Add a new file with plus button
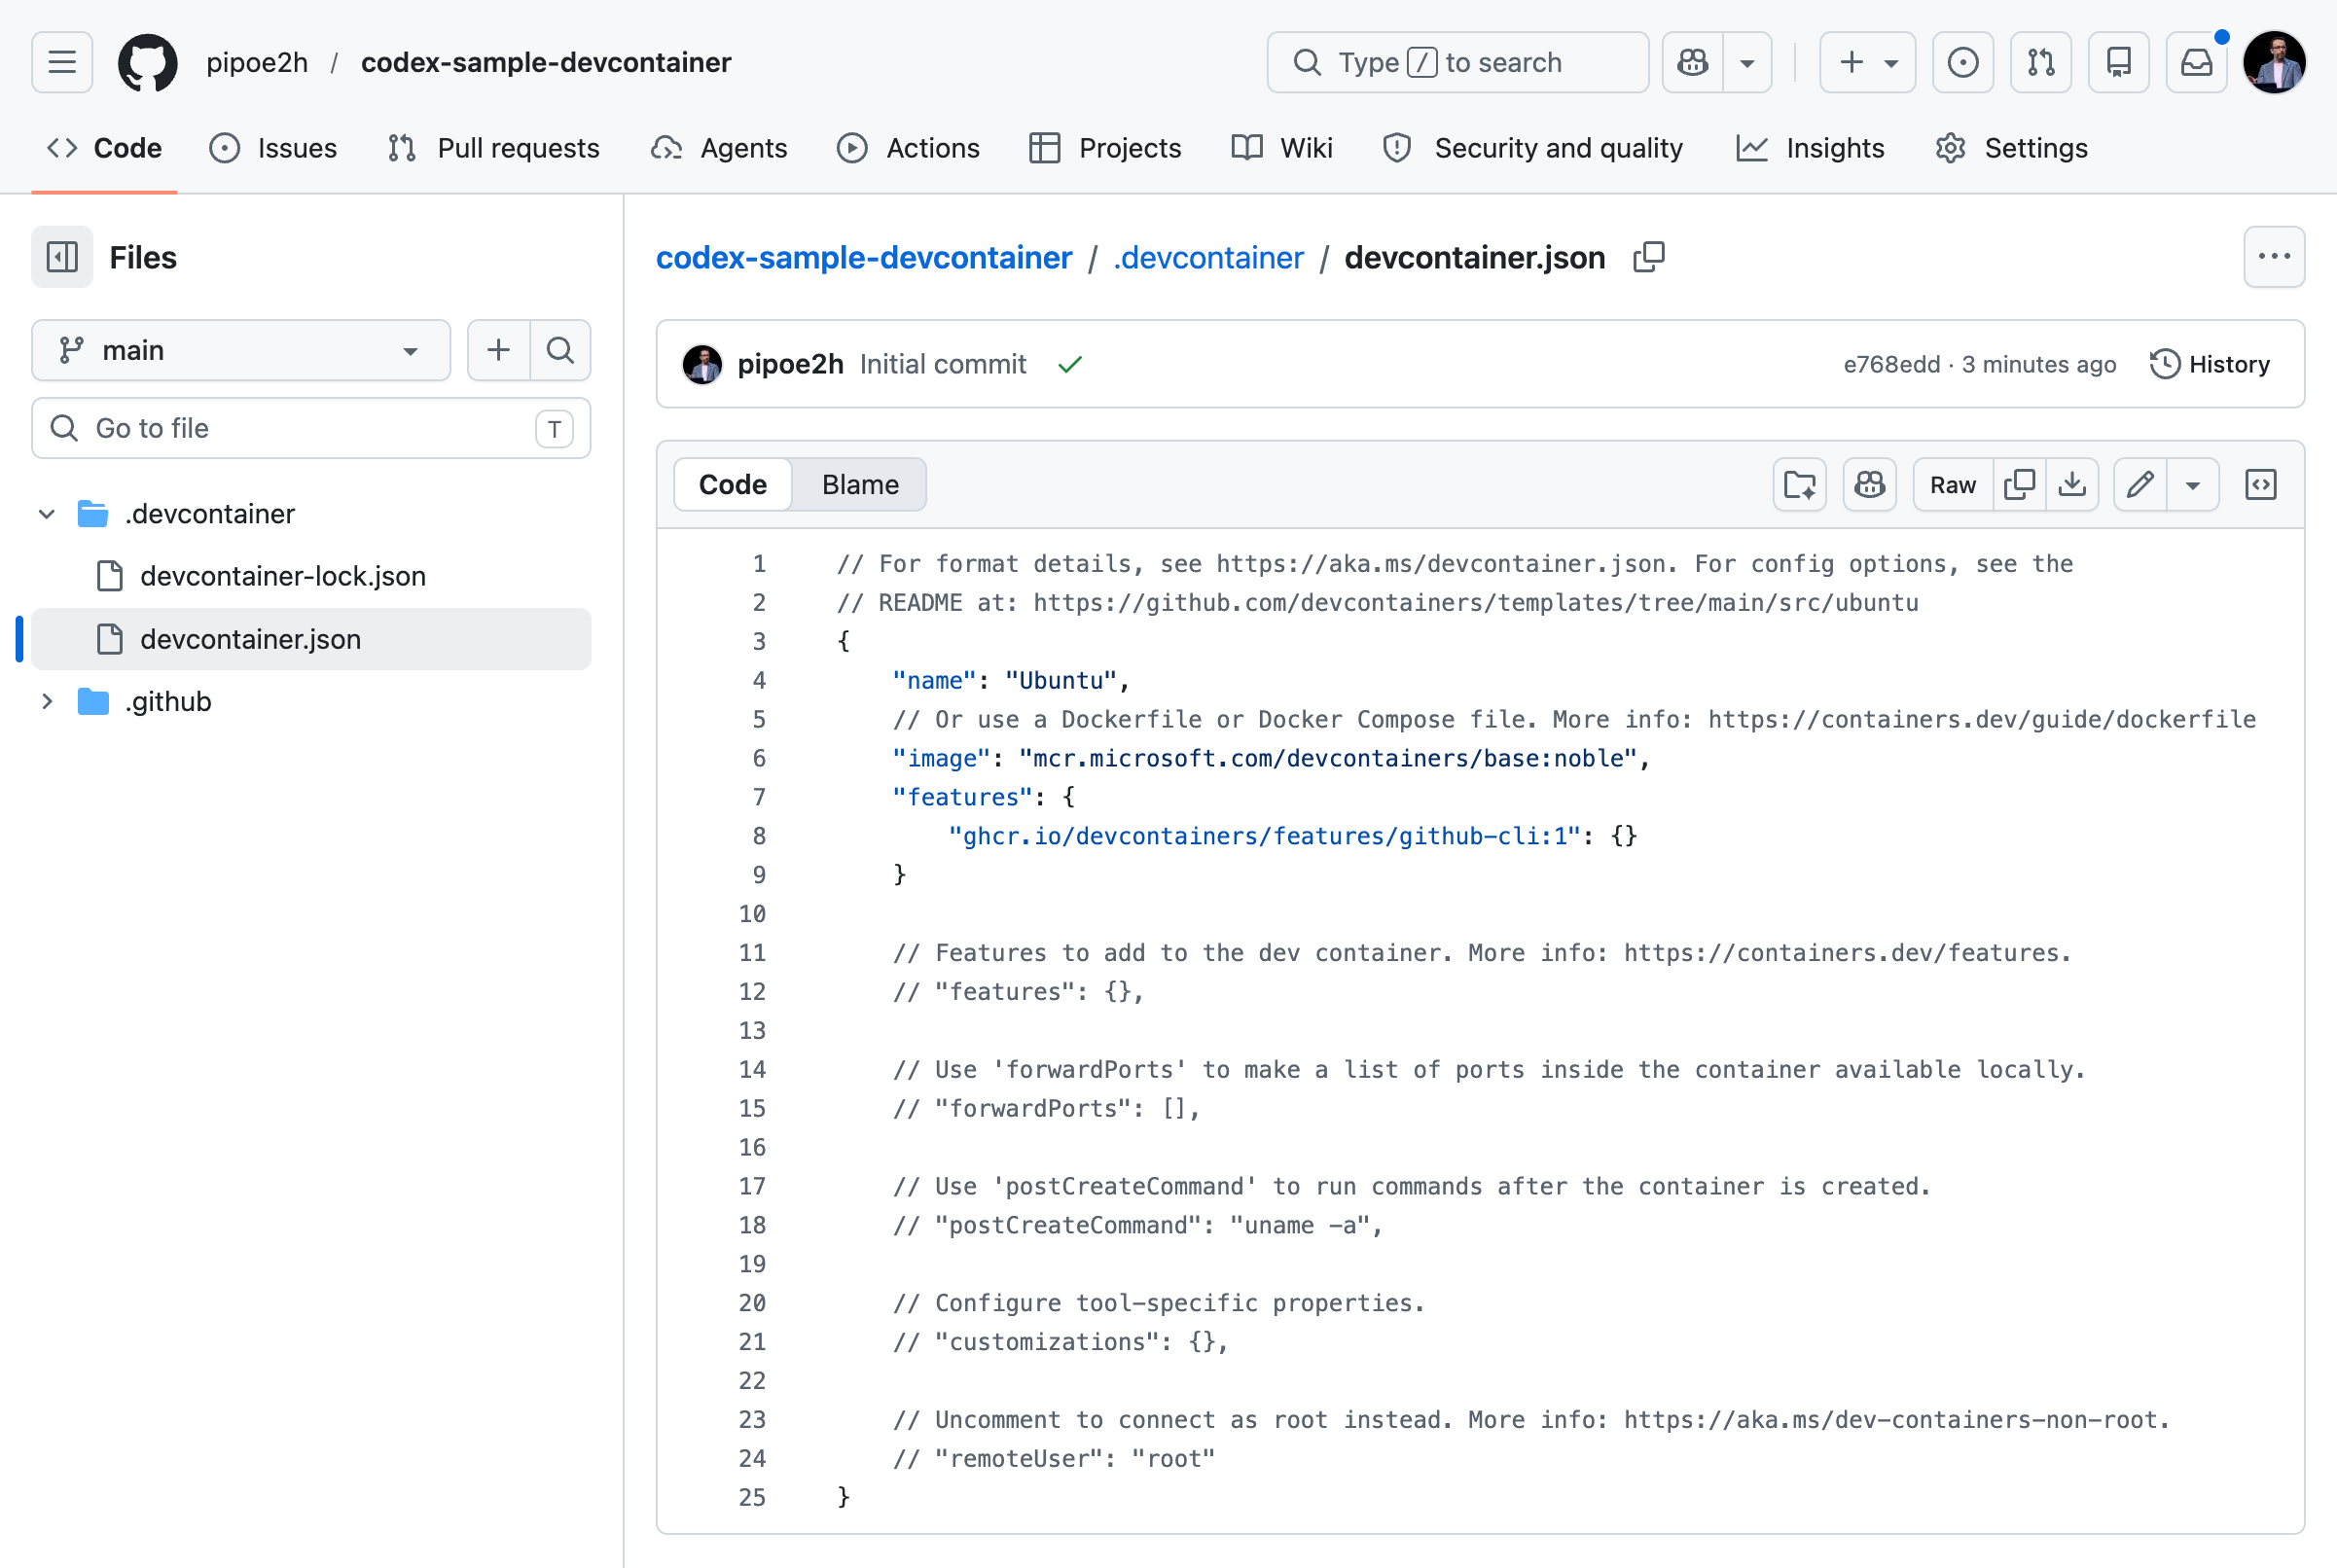2337x1568 pixels. point(498,350)
